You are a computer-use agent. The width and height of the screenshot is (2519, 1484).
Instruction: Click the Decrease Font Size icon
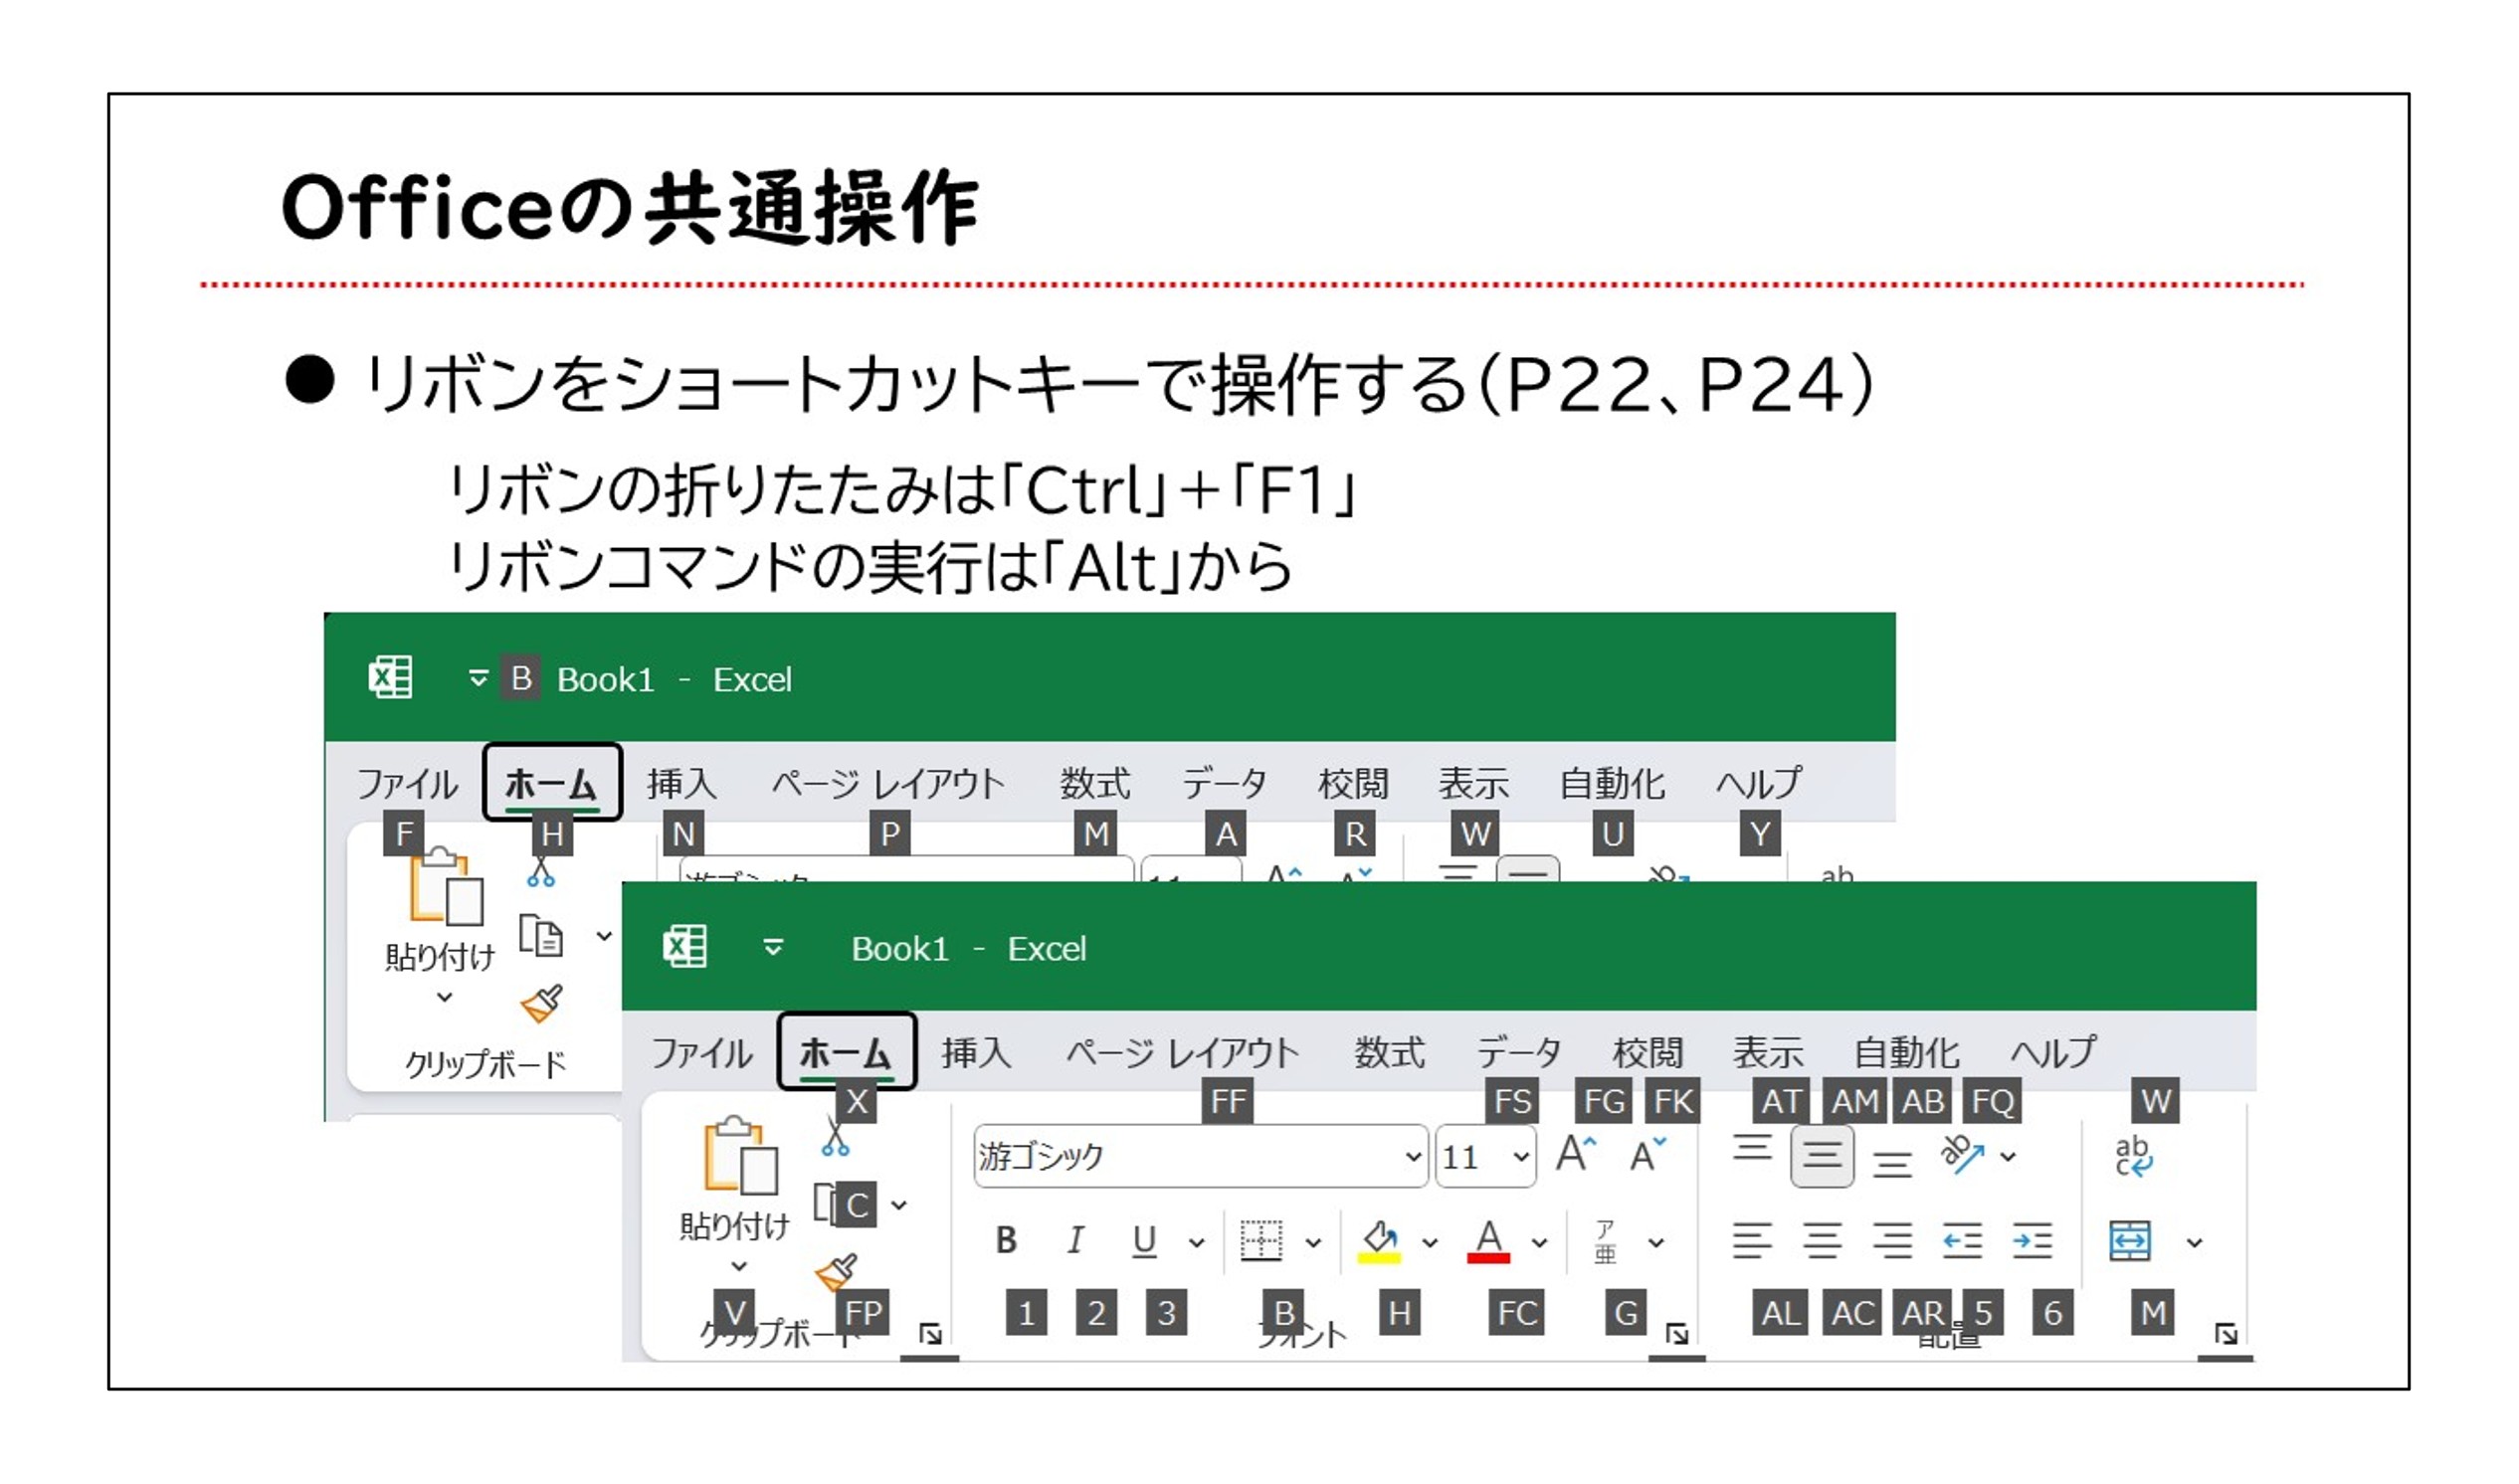[1646, 1155]
